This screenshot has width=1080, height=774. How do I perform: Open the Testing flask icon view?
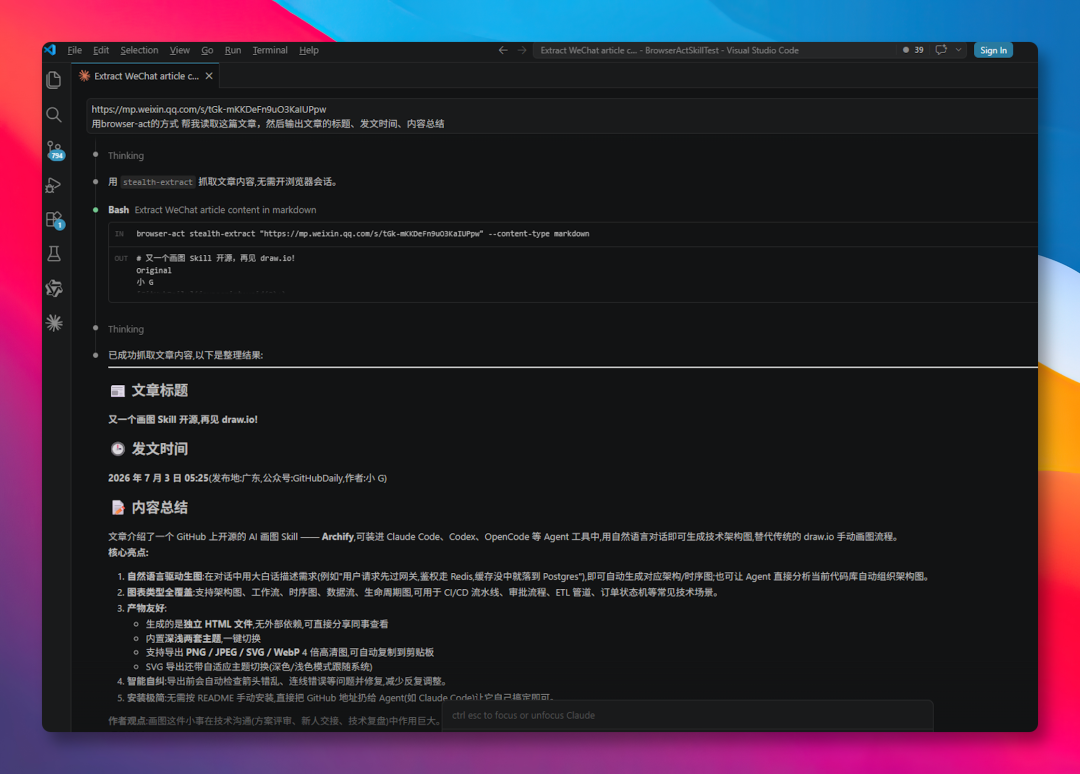pos(54,254)
